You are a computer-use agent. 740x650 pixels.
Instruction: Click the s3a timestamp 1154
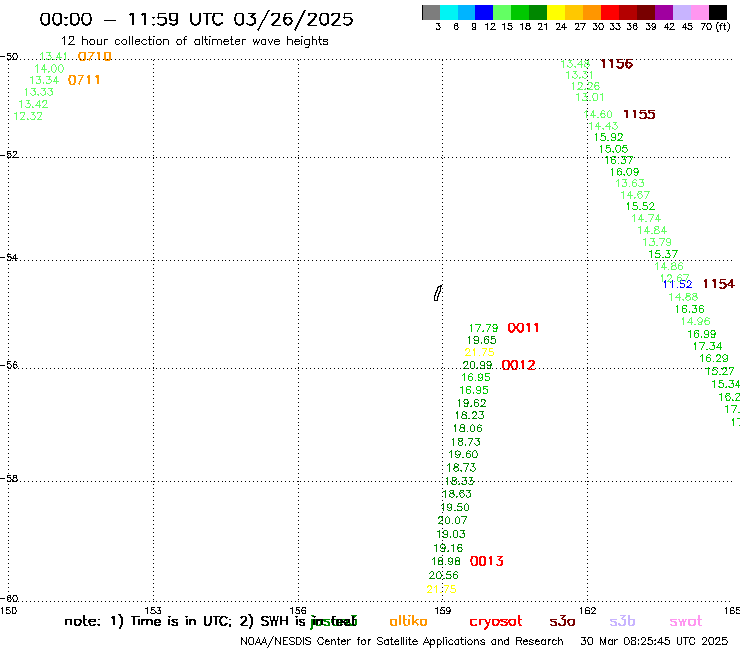click(x=718, y=284)
